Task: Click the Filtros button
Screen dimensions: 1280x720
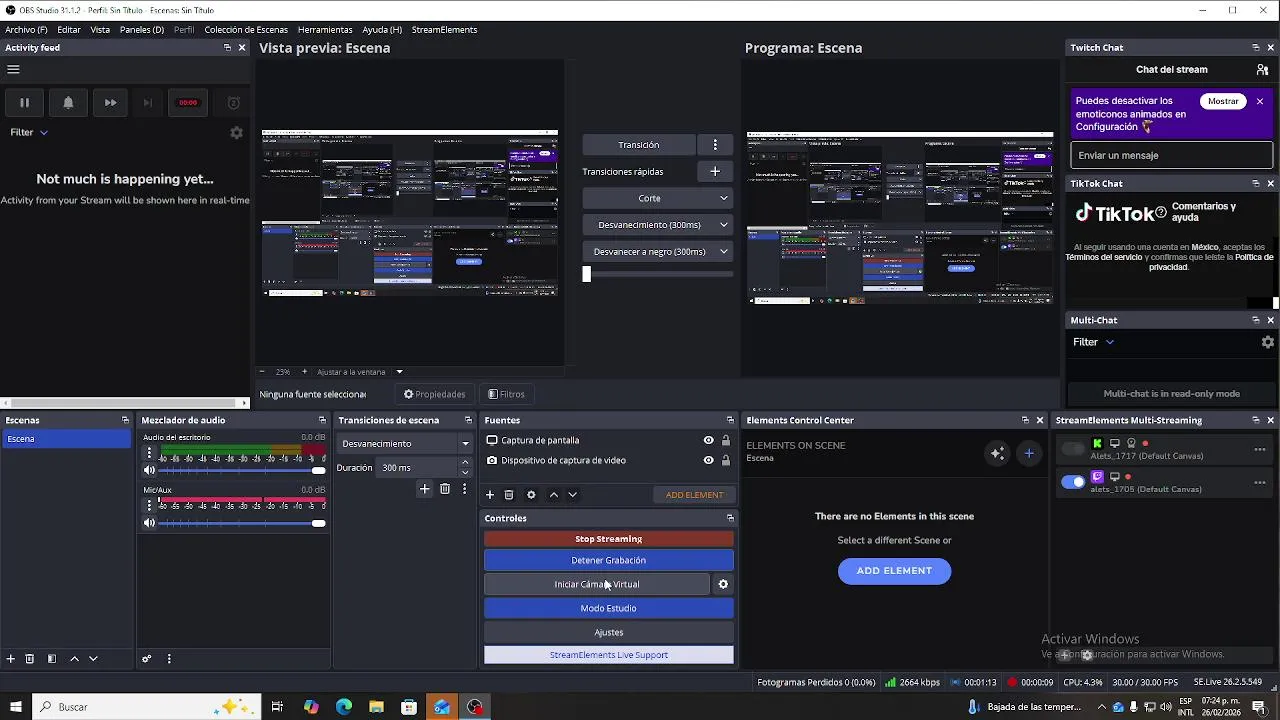Action: coord(506,394)
